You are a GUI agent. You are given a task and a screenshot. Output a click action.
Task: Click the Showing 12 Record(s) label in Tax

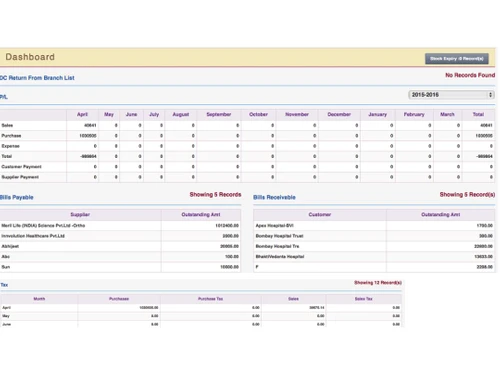(378, 283)
